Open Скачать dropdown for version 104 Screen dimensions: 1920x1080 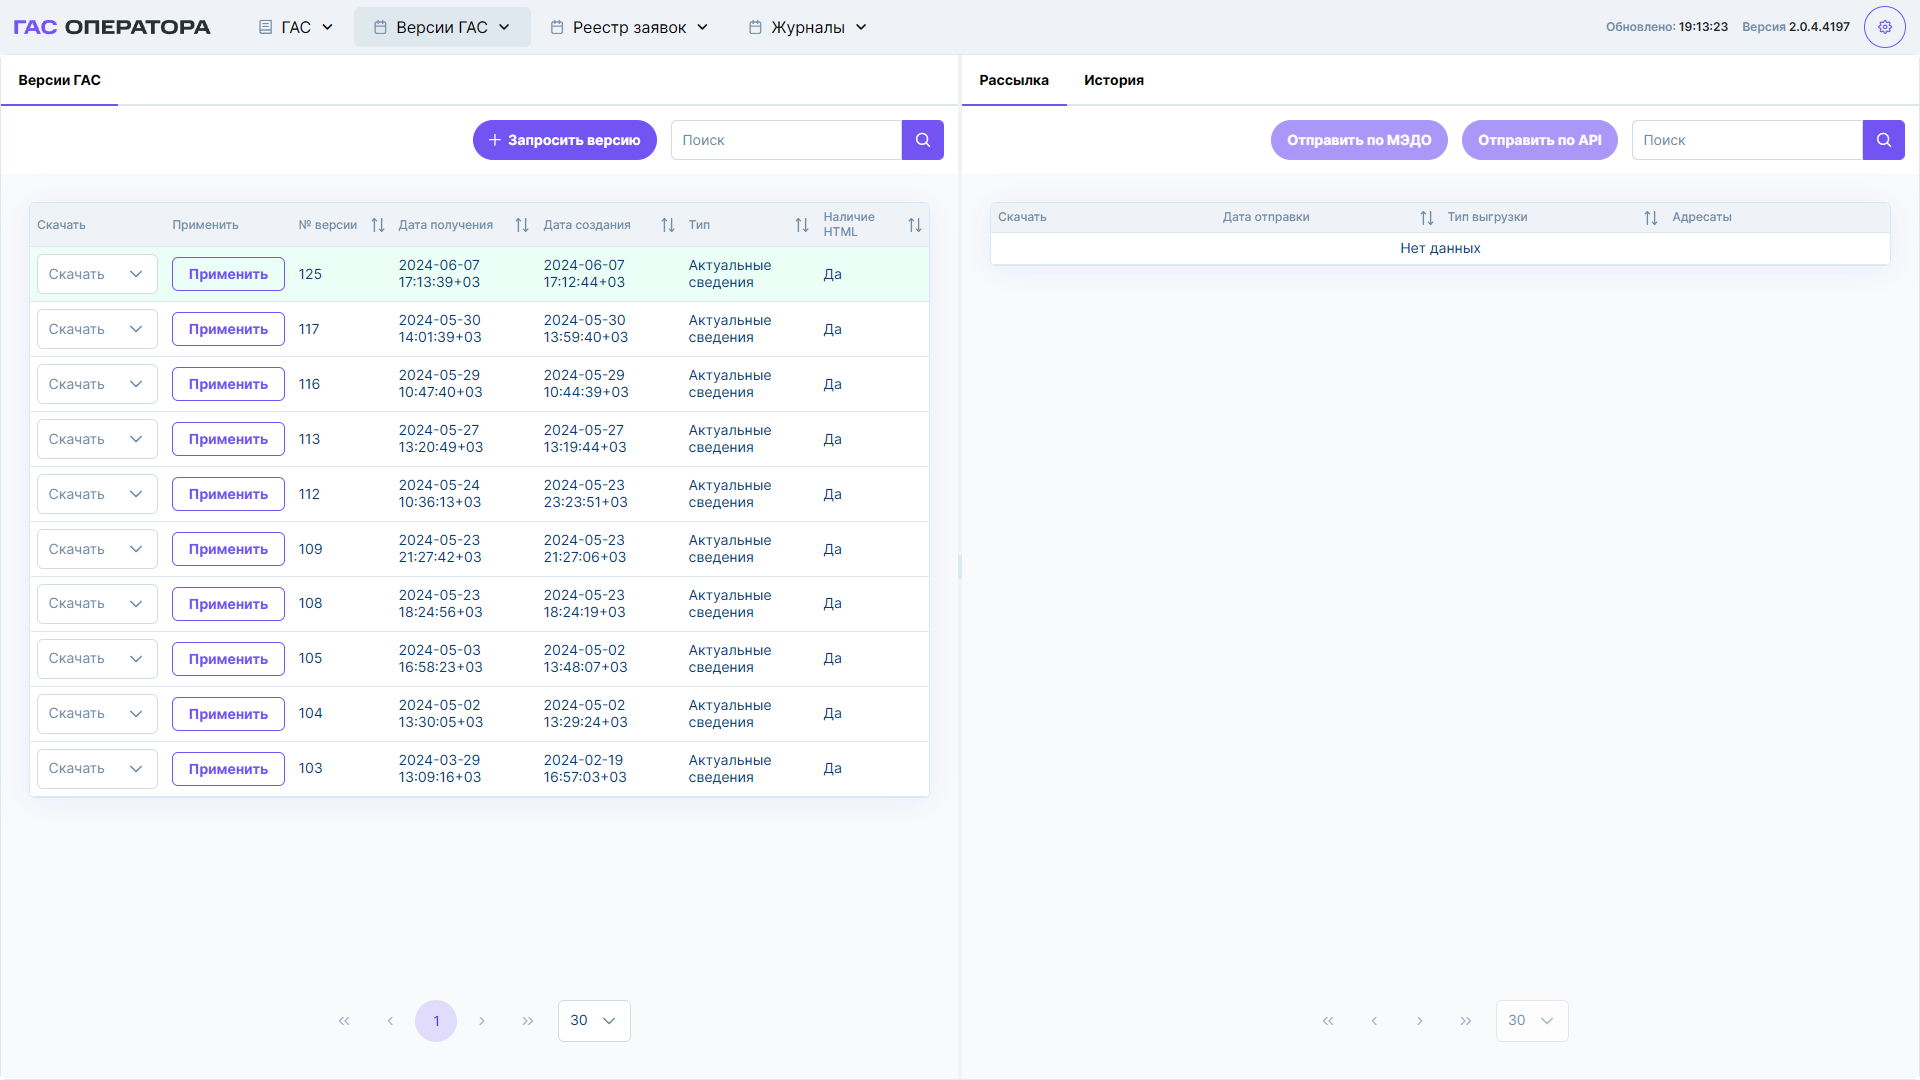click(97, 714)
